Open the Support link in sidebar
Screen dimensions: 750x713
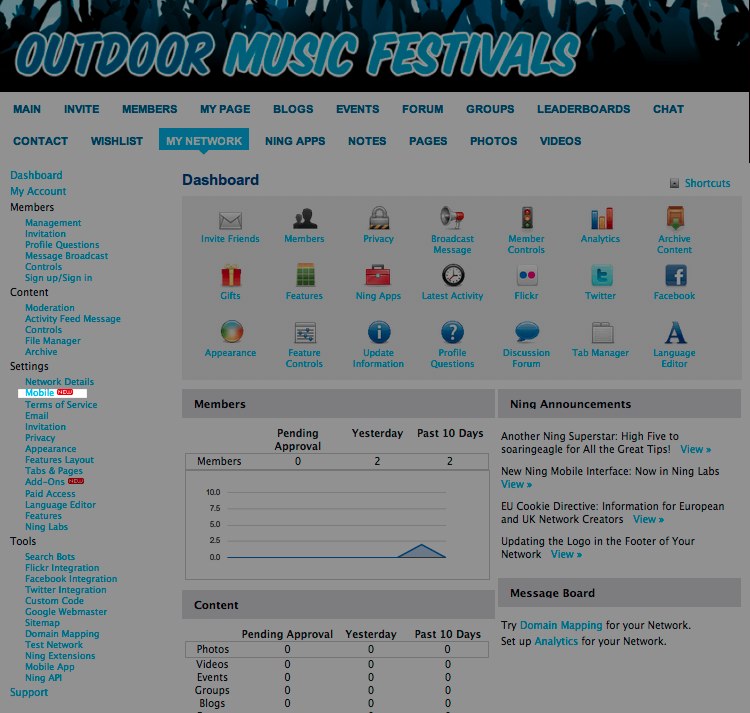[29, 692]
